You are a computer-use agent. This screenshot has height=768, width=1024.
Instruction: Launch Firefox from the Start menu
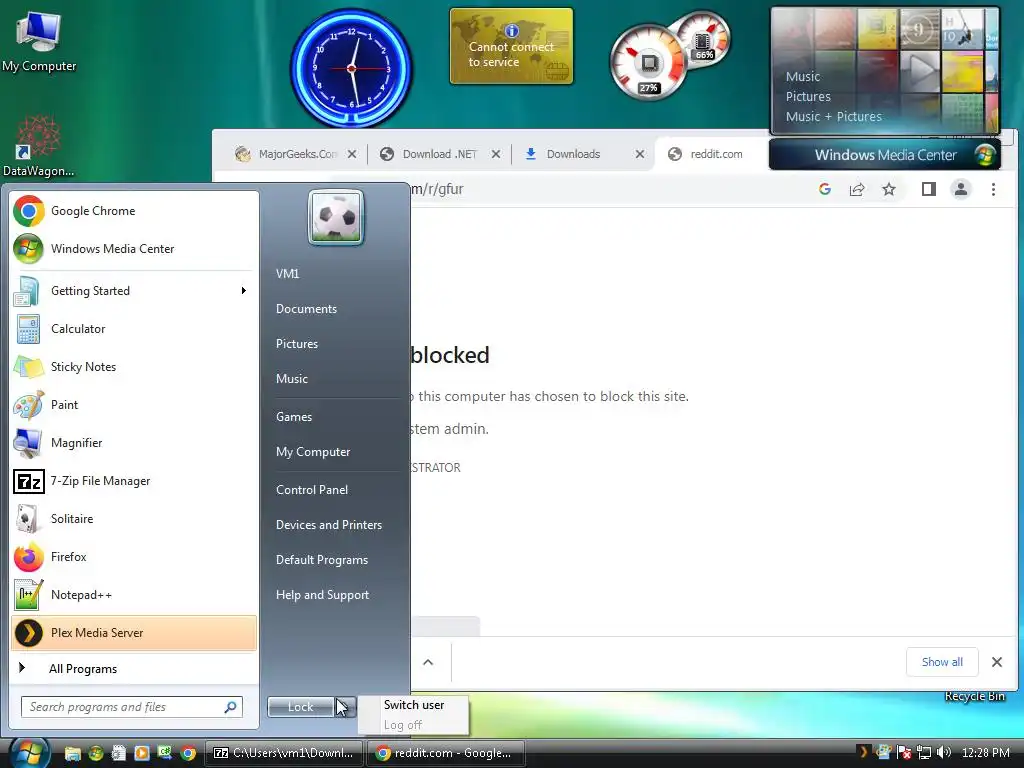click(134, 556)
